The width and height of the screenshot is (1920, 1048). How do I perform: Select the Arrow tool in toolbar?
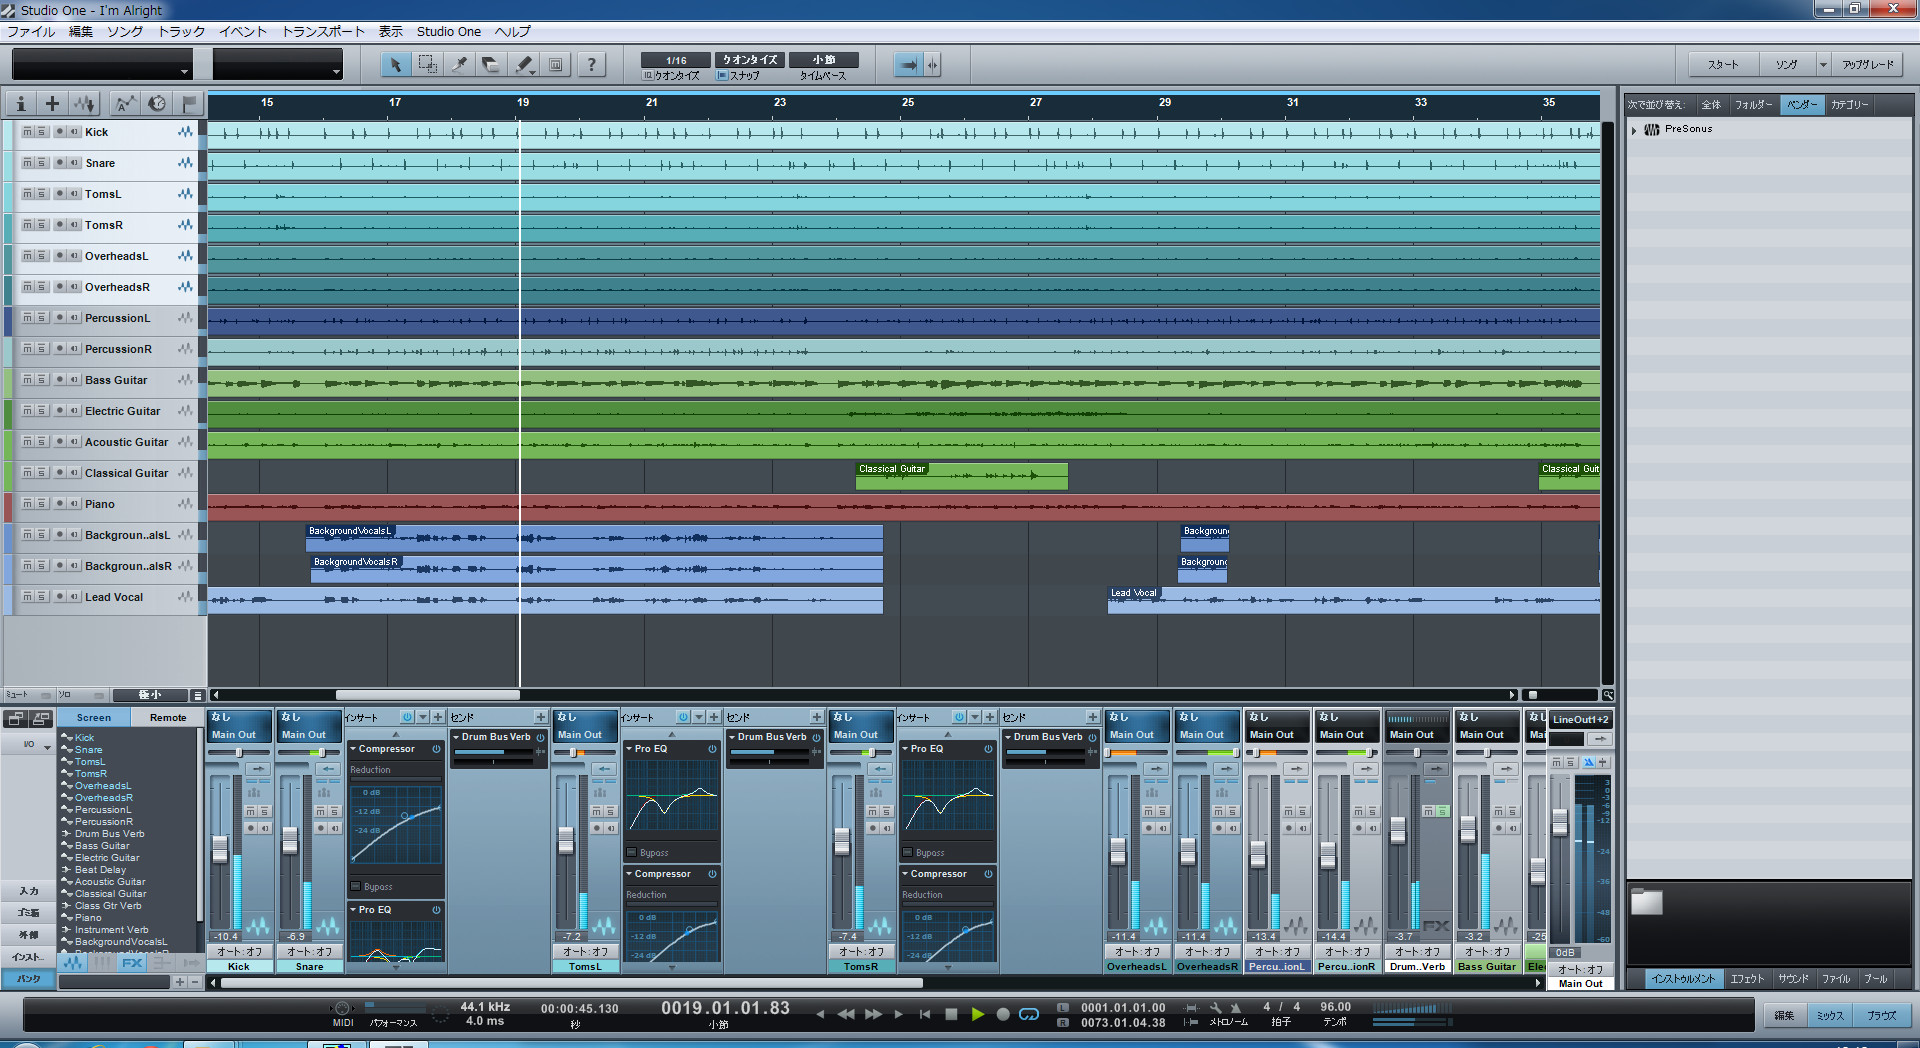(395, 65)
